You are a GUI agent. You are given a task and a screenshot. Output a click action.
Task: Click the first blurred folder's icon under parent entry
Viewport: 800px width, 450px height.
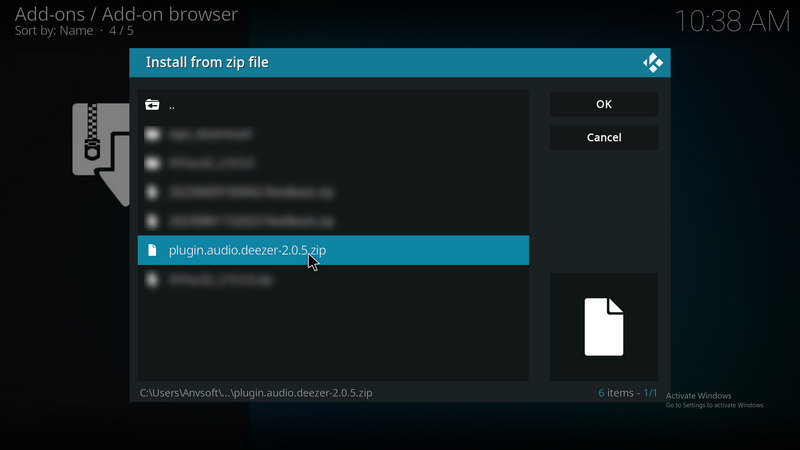click(152, 134)
